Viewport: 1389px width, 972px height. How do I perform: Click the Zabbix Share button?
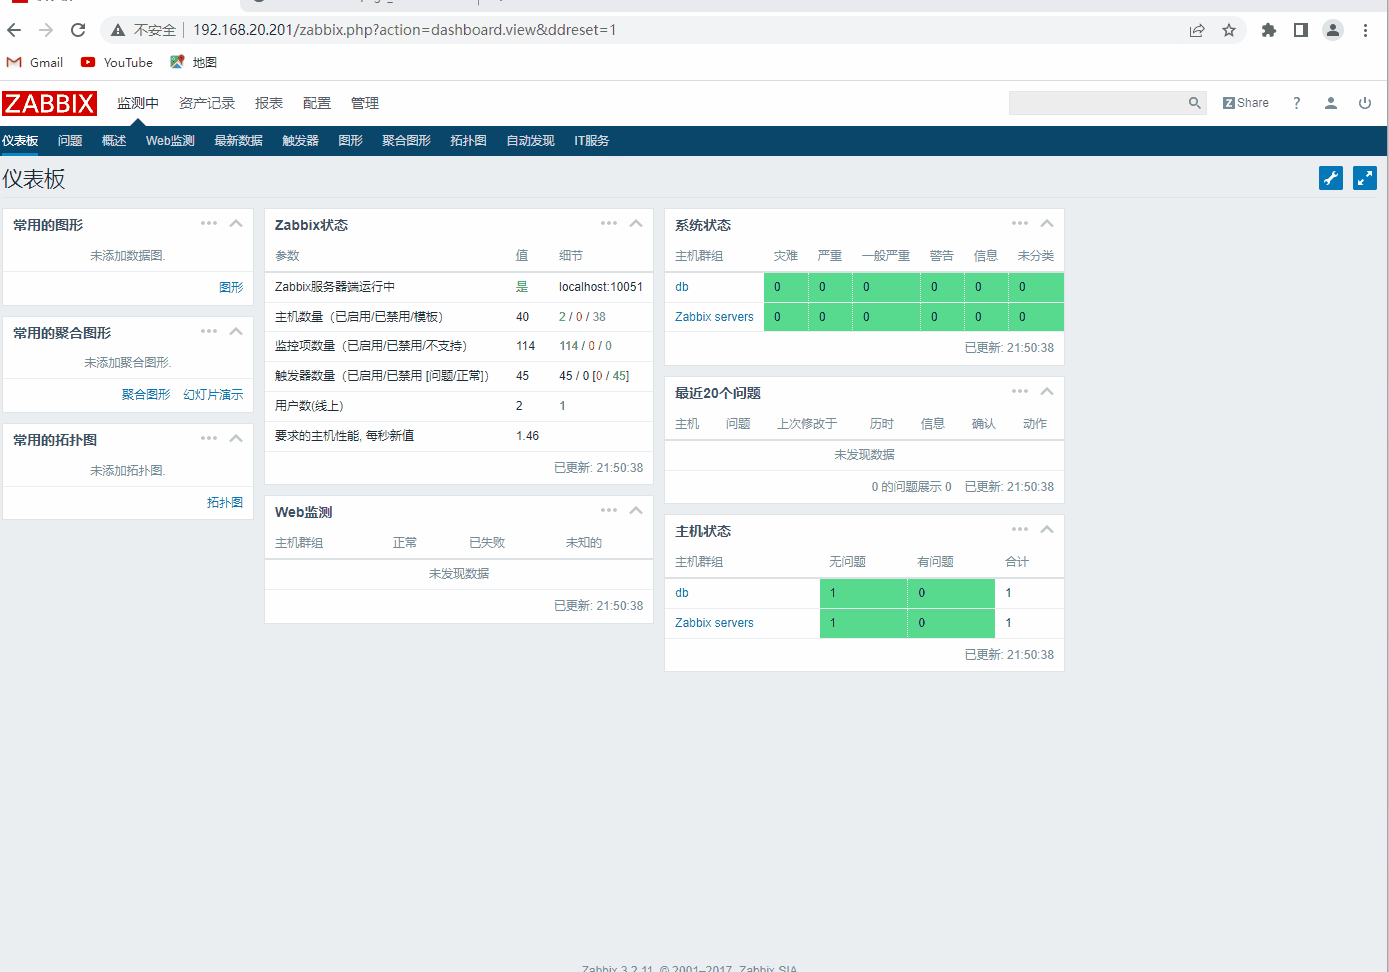pos(1245,103)
